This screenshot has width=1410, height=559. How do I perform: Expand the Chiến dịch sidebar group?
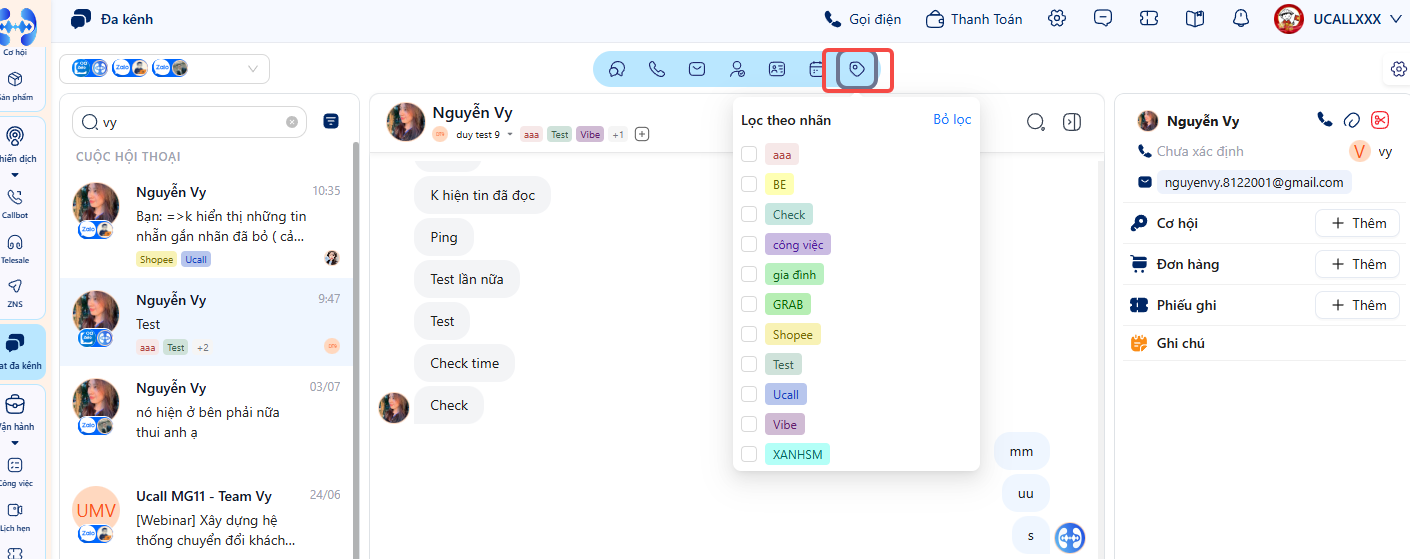15,174
